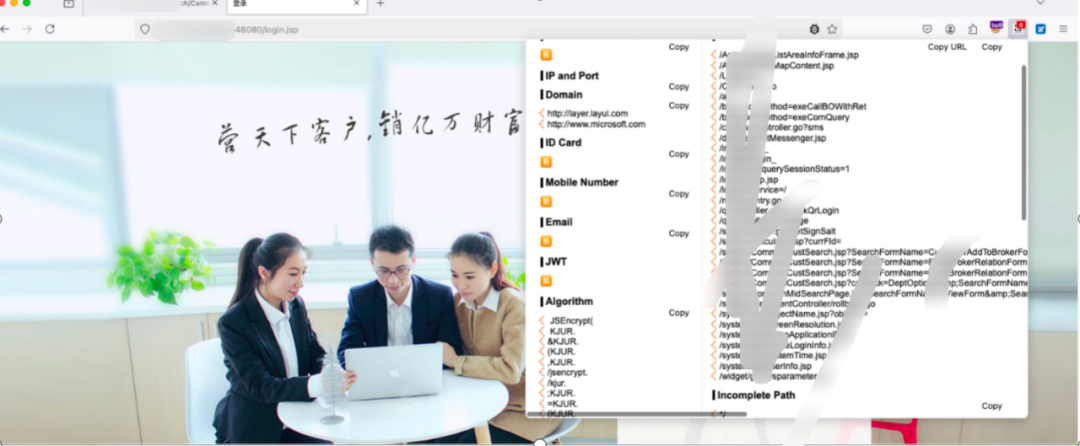Open a new tab with plus button
The height and width of the screenshot is (446, 1080).
(380, 3)
